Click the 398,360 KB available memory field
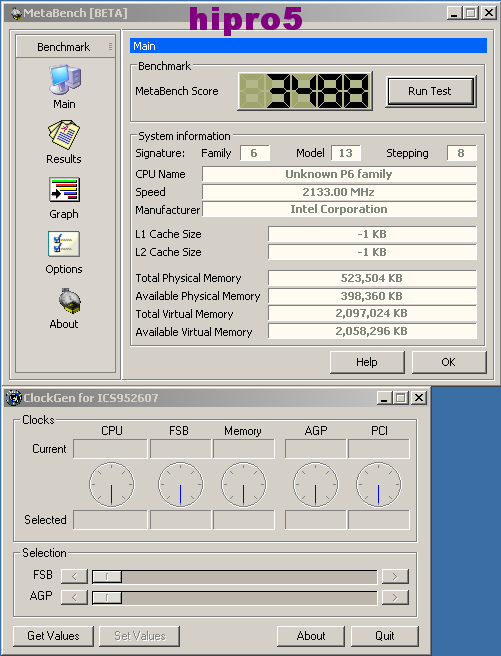 pyautogui.click(x=372, y=296)
